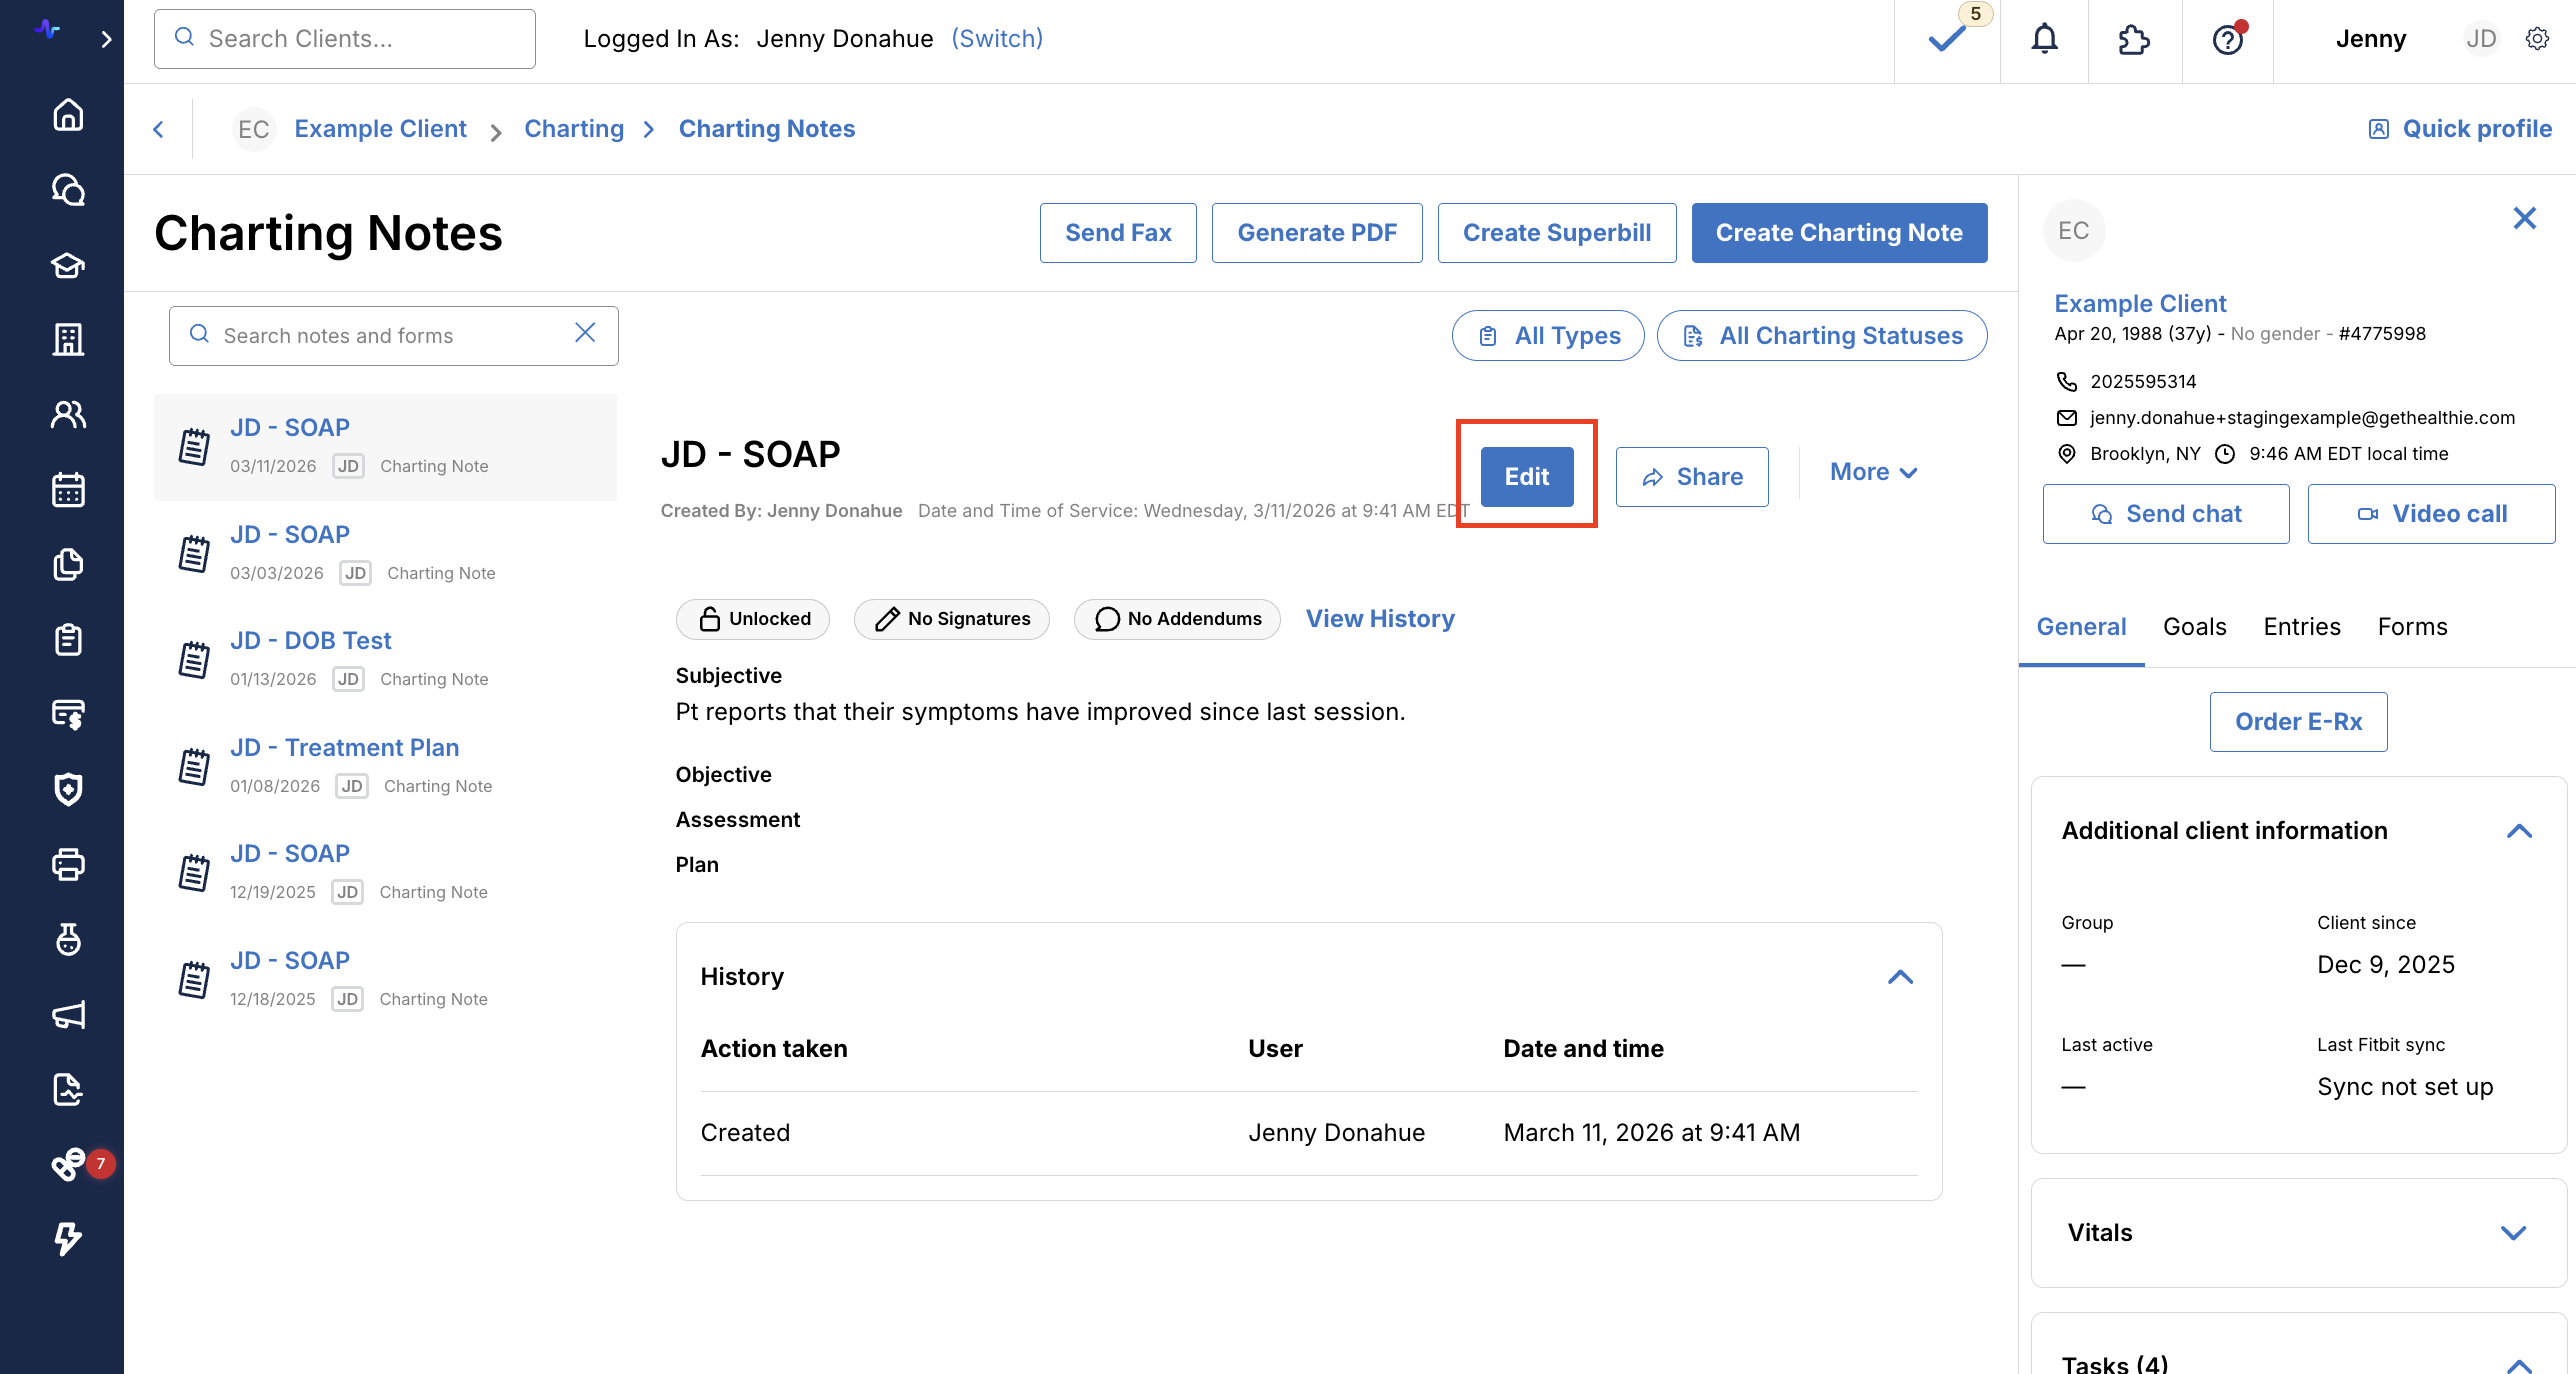Switch to the Goals tab

(2194, 627)
